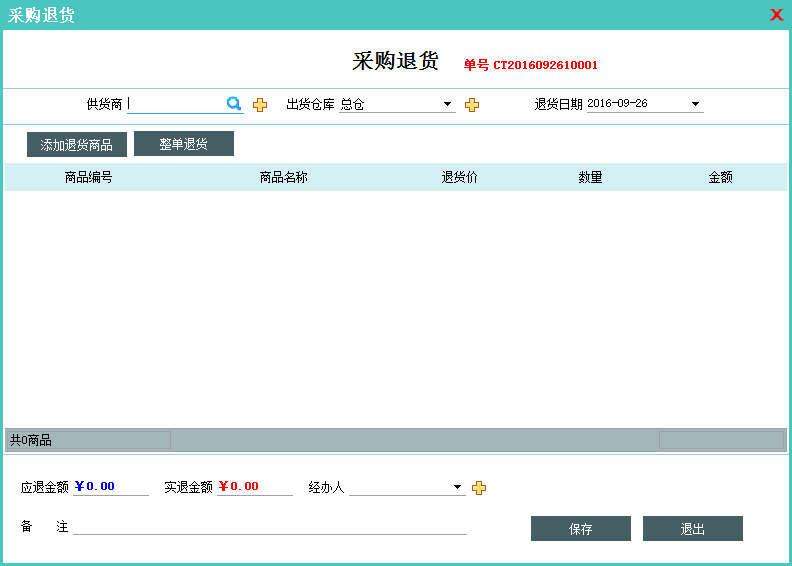Click plus icon next to 经办人

(x=479, y=488)
